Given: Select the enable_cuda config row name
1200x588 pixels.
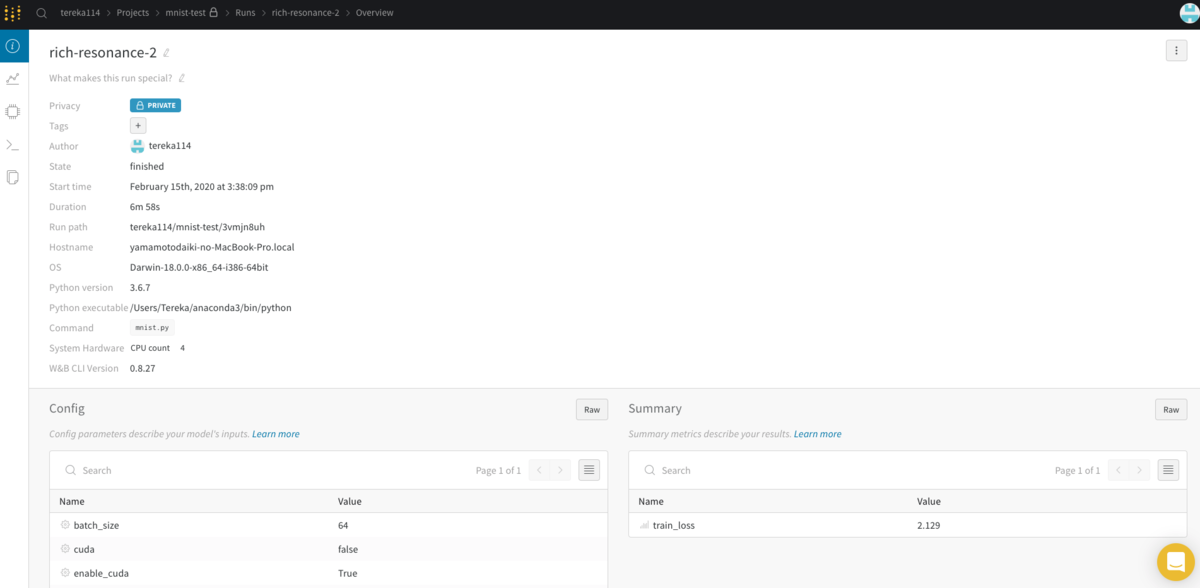Looking at the screenshot, I should [101, 573].
